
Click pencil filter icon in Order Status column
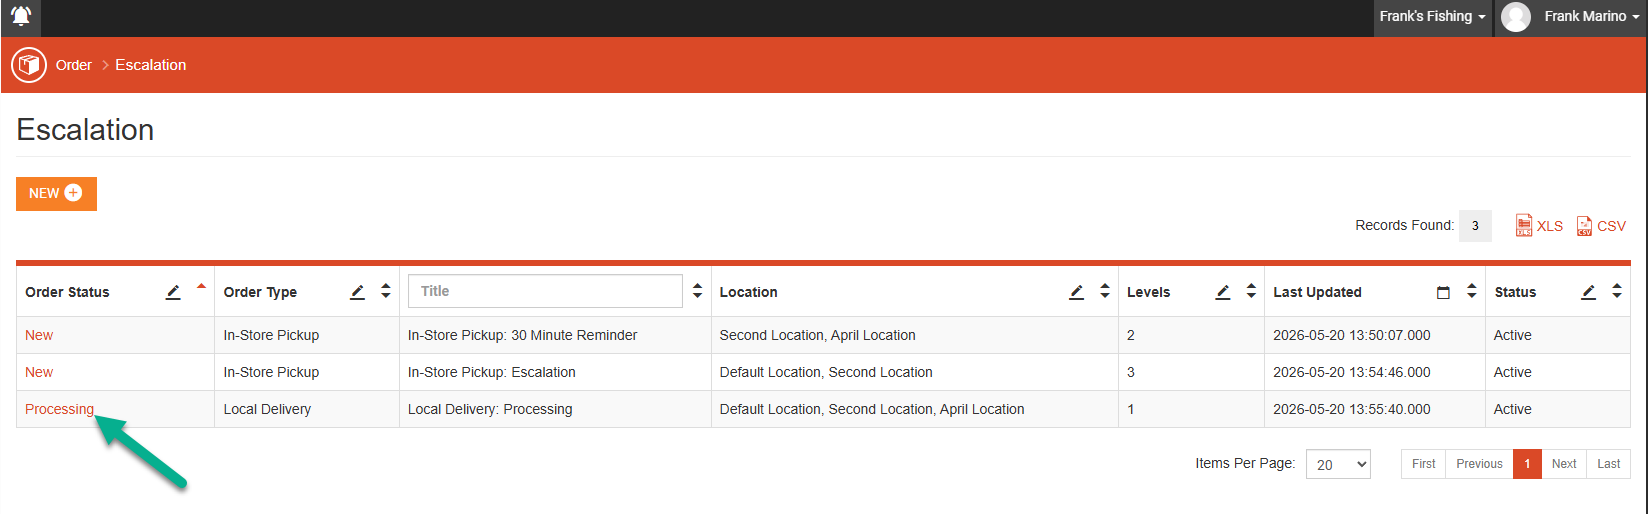point(173,292)
